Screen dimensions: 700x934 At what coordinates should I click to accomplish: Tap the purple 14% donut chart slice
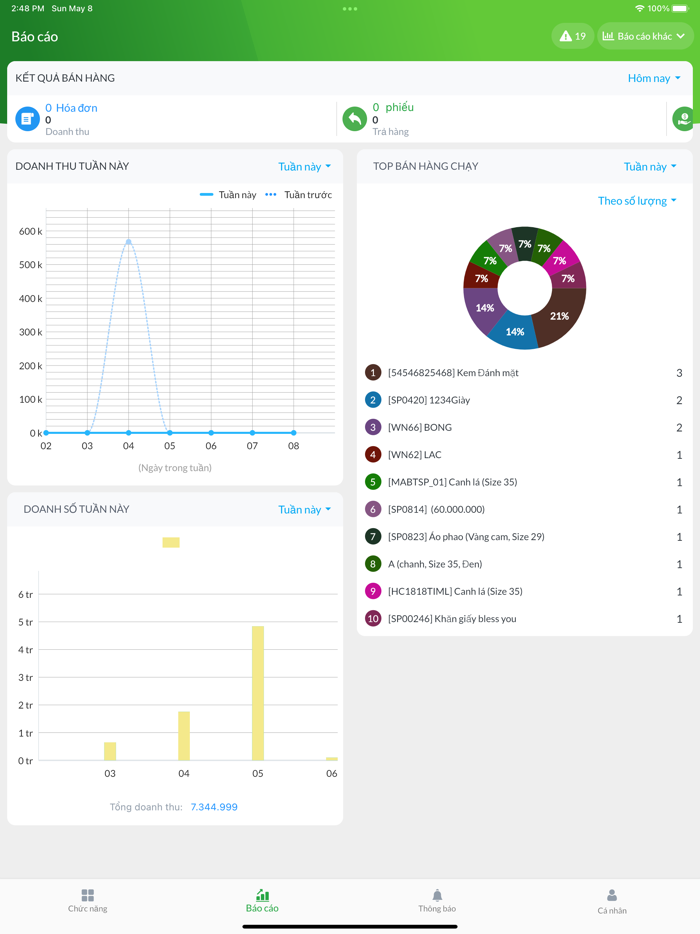click(484, 308)
